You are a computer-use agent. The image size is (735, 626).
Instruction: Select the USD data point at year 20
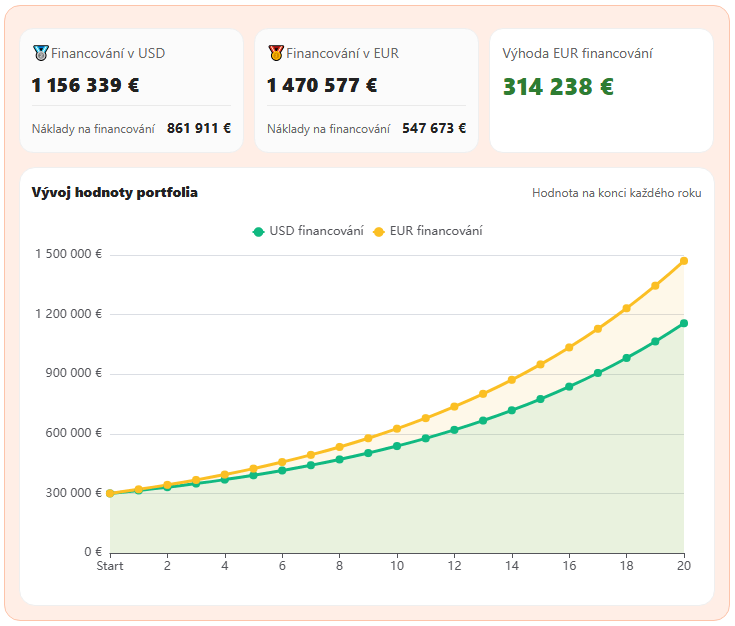(684, 323)
